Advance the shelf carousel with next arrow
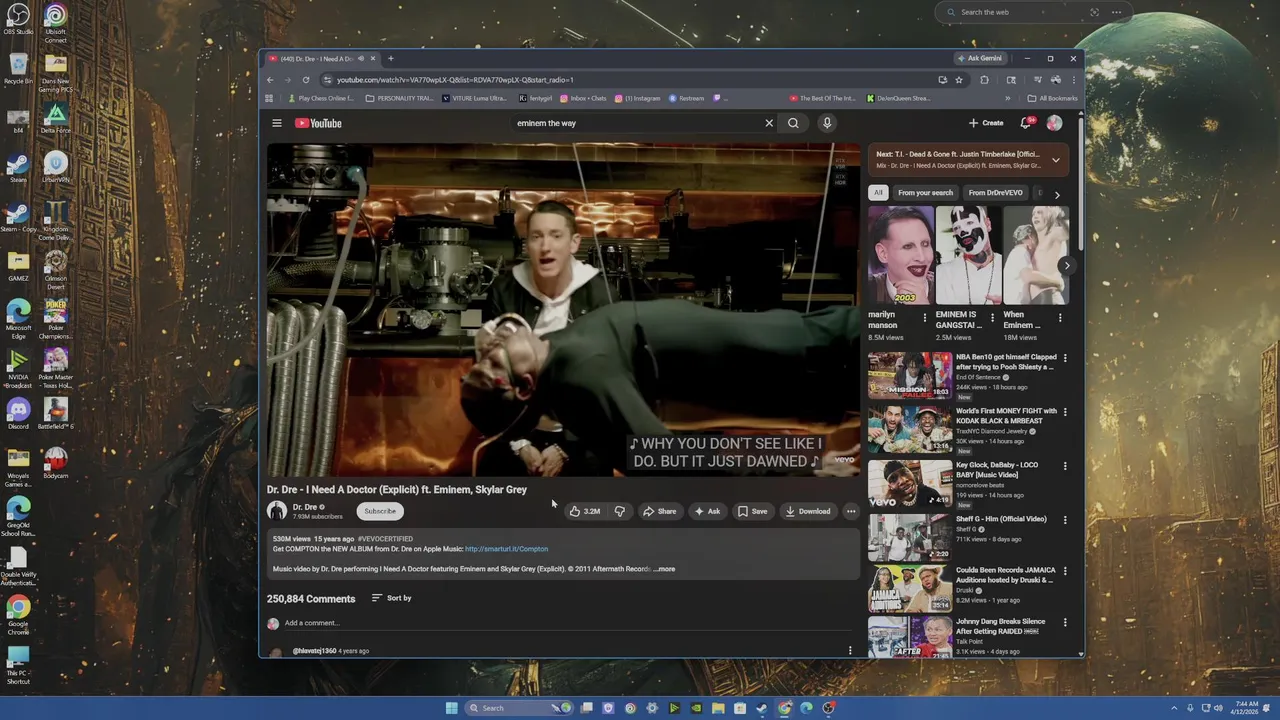The height and width of the screenshot is (720, 1280). 1067,266
